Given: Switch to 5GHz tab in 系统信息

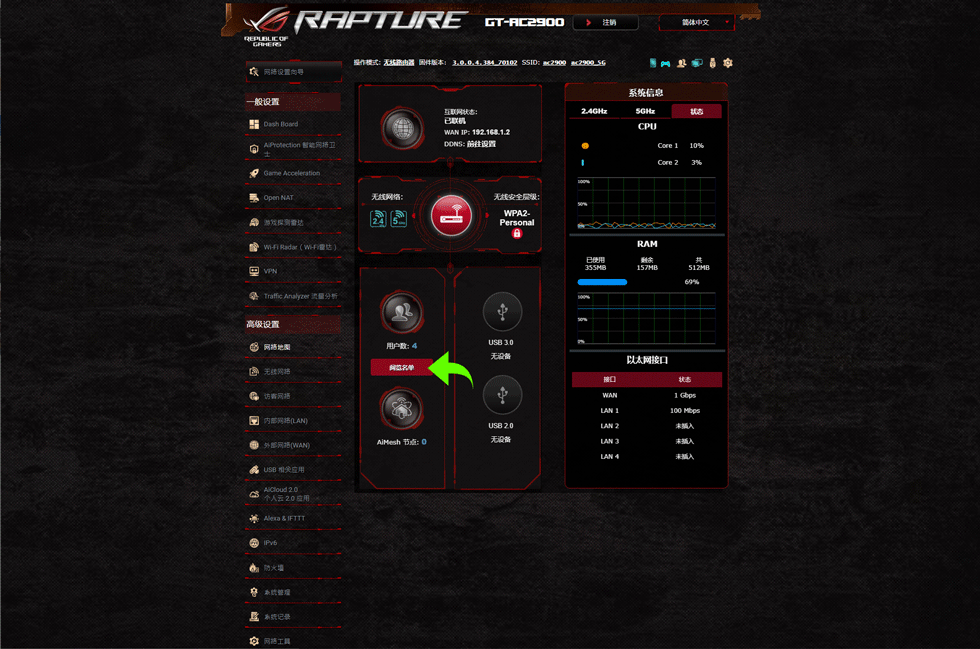Looking at the screenshot, I should pos(645,111).
